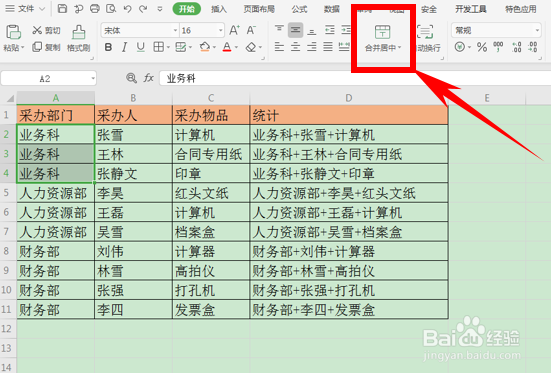The image size is (551, 375).
Task: Apply percent style format
Action: click(482, 47)
